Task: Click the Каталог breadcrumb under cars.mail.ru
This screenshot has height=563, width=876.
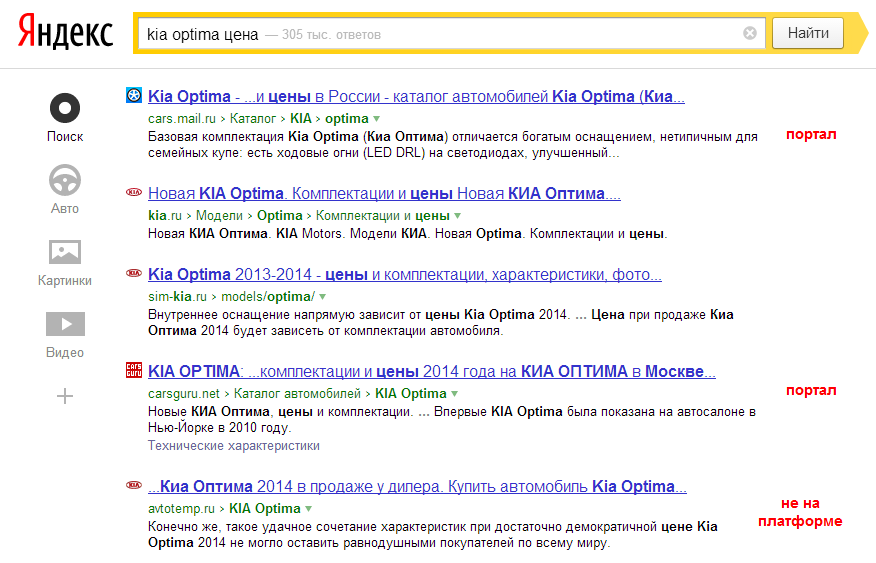Action: pos(253,118)
